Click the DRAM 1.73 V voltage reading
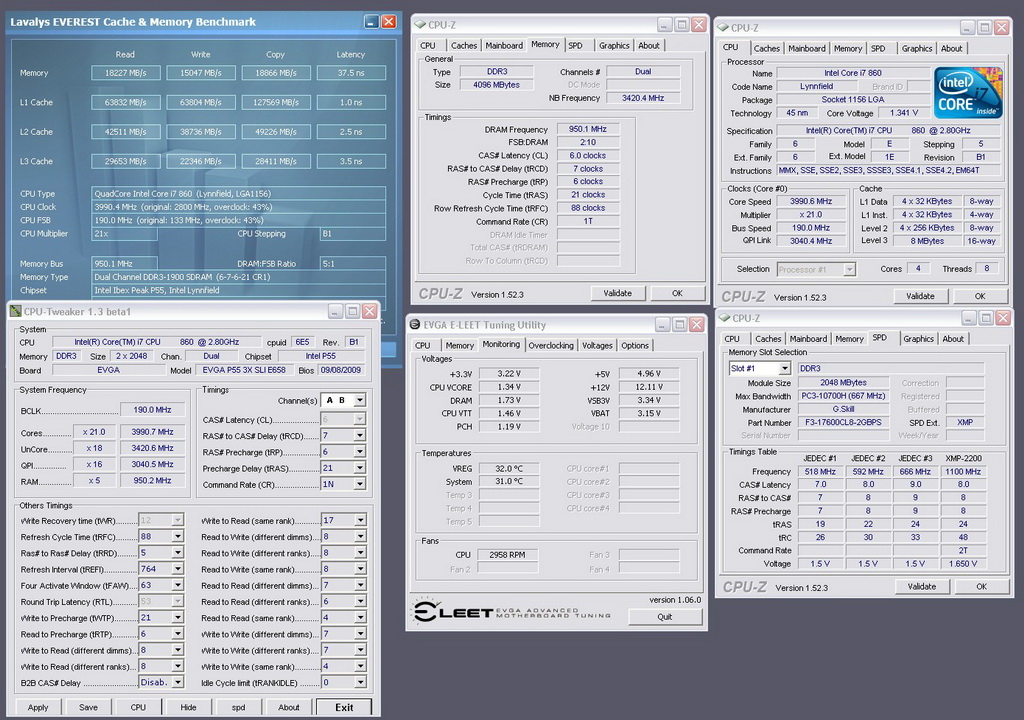The image size is (1024, 720). (509, 400)
